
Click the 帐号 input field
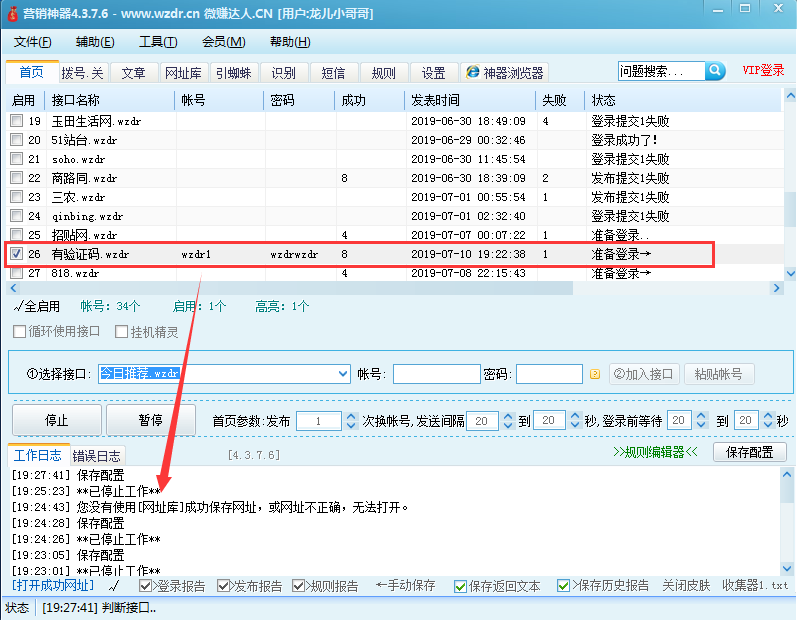click(x=437, y=374)
